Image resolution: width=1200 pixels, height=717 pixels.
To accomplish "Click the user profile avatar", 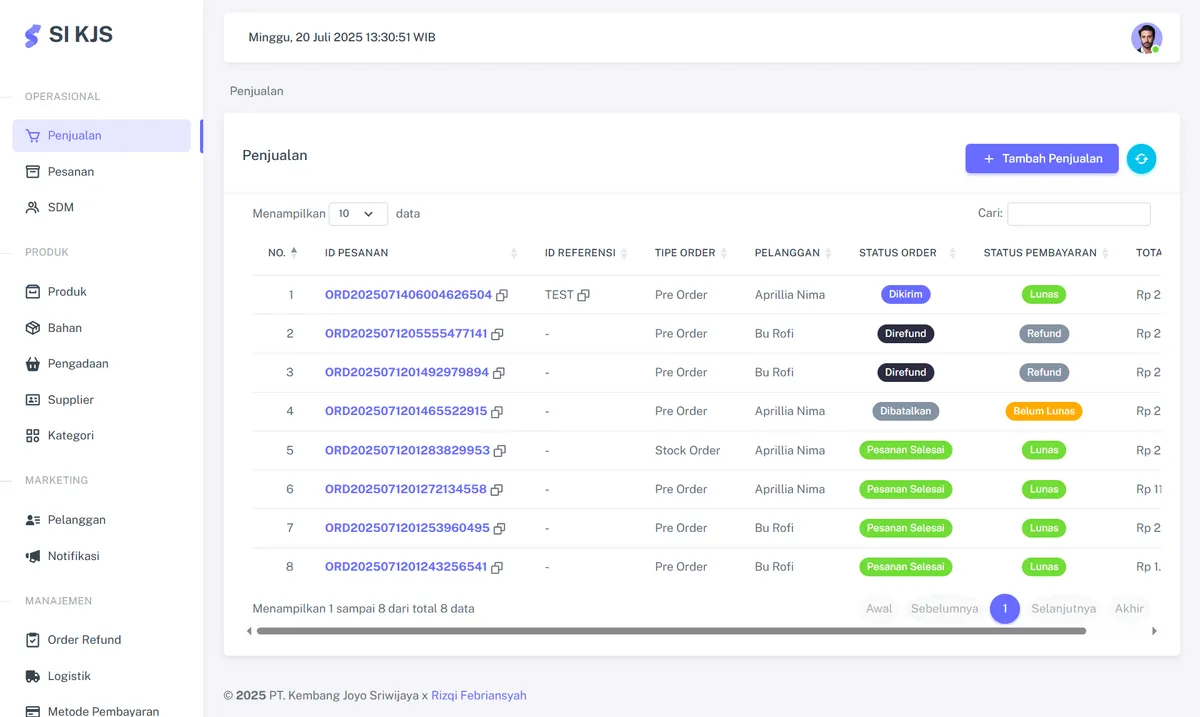I will point(1146,38).
